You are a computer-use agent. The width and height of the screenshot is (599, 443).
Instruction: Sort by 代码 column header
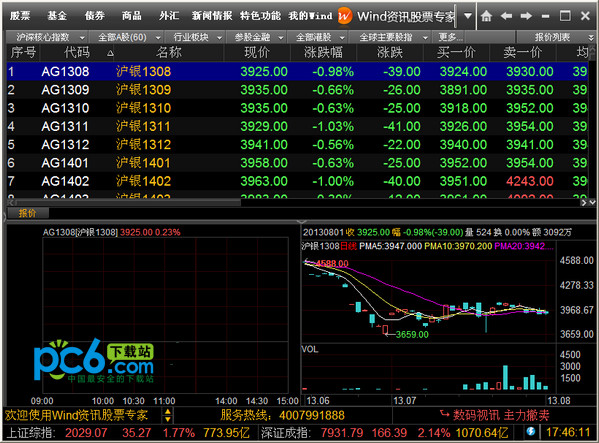coord(77,52)
